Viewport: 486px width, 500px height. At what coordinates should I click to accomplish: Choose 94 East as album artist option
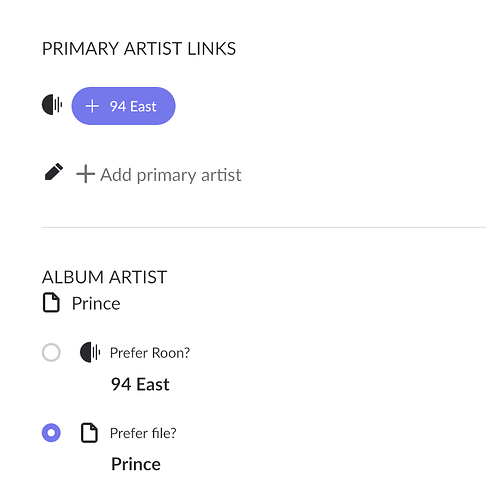[140, 384]
